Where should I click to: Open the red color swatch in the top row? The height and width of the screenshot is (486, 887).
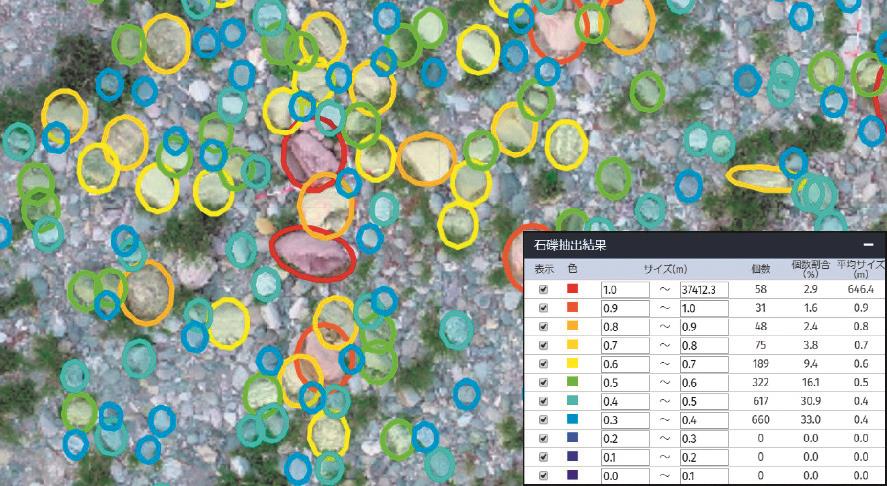(572, 289)
